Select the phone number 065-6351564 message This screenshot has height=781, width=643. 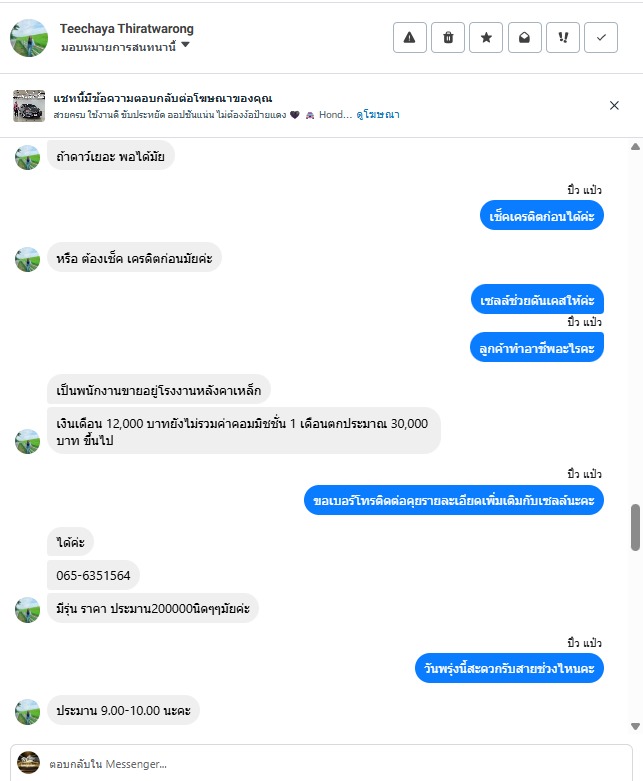93,575
